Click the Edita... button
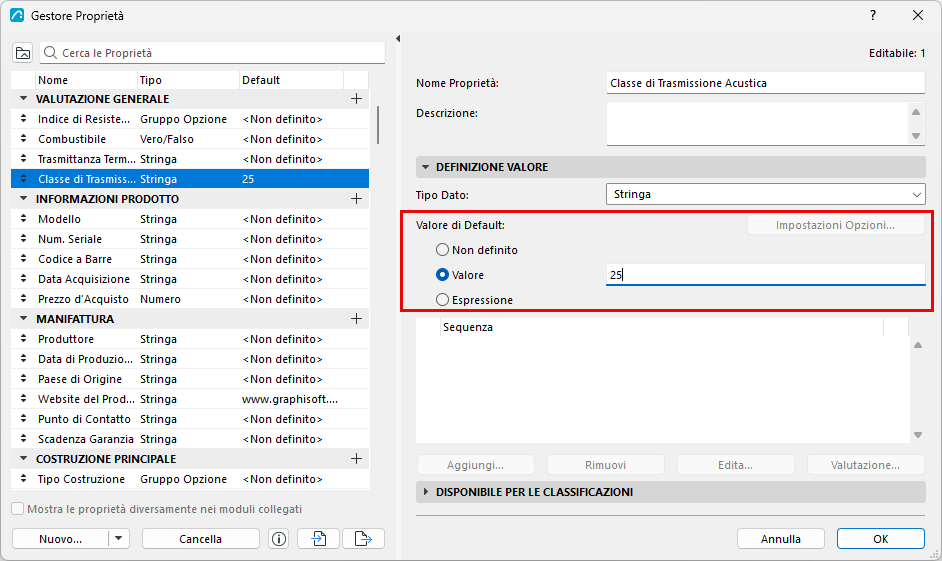This screenshot has height=561, width=942. tap(735, 465)
